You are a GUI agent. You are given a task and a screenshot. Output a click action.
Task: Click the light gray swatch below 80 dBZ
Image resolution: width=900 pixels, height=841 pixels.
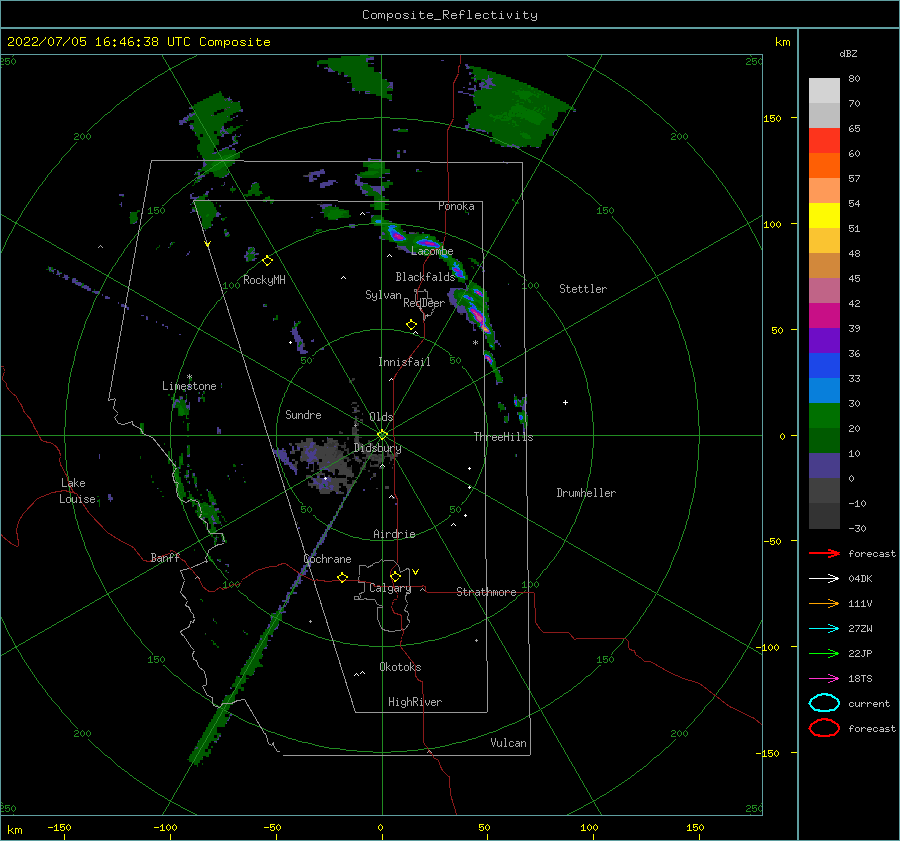824,91
